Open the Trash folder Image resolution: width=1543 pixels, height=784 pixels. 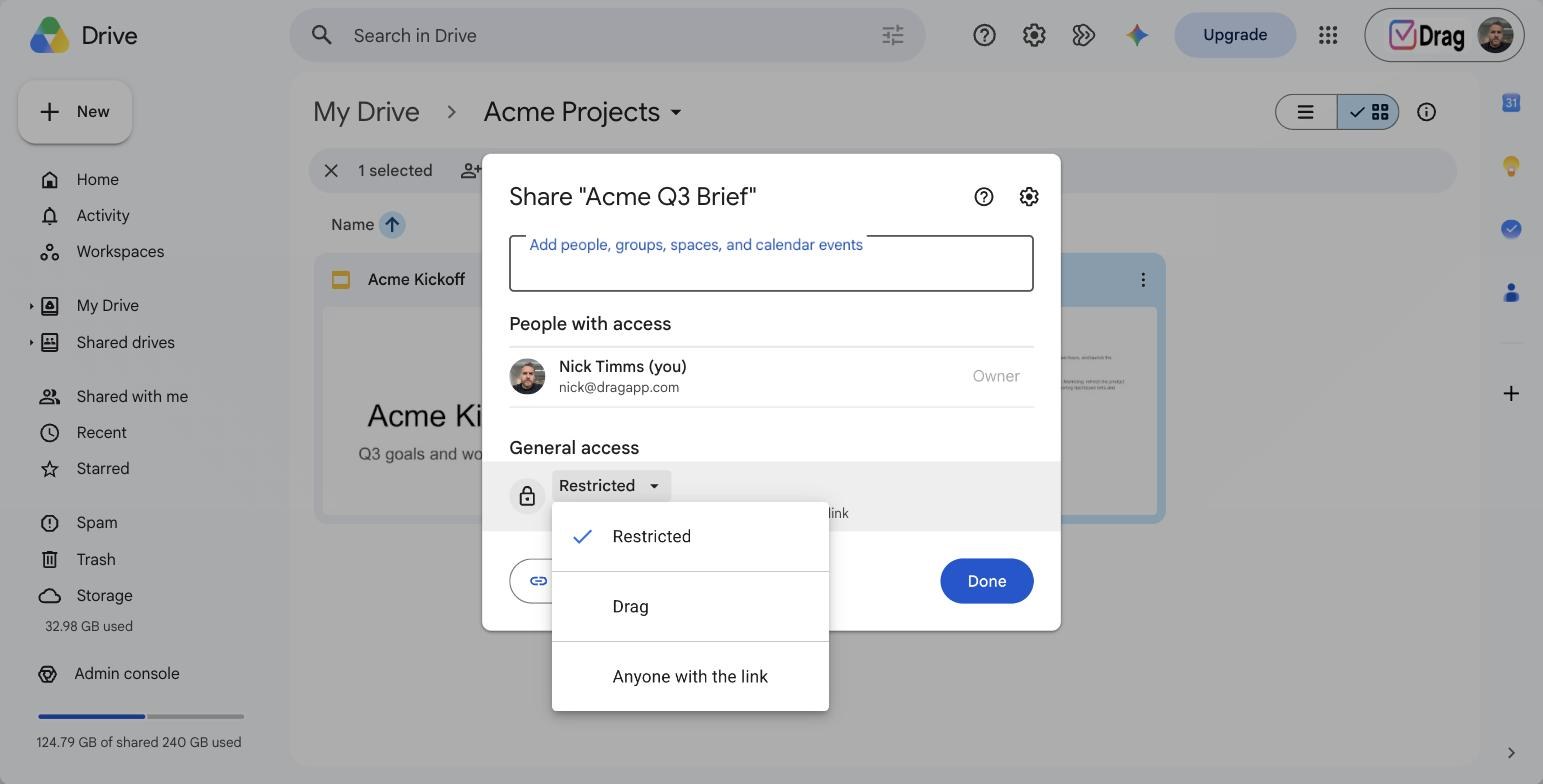pyautogui.click(x=96, y=560)
